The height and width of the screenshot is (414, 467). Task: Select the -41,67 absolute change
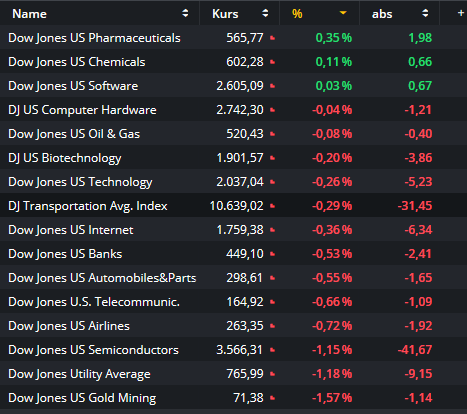(415, 350)
